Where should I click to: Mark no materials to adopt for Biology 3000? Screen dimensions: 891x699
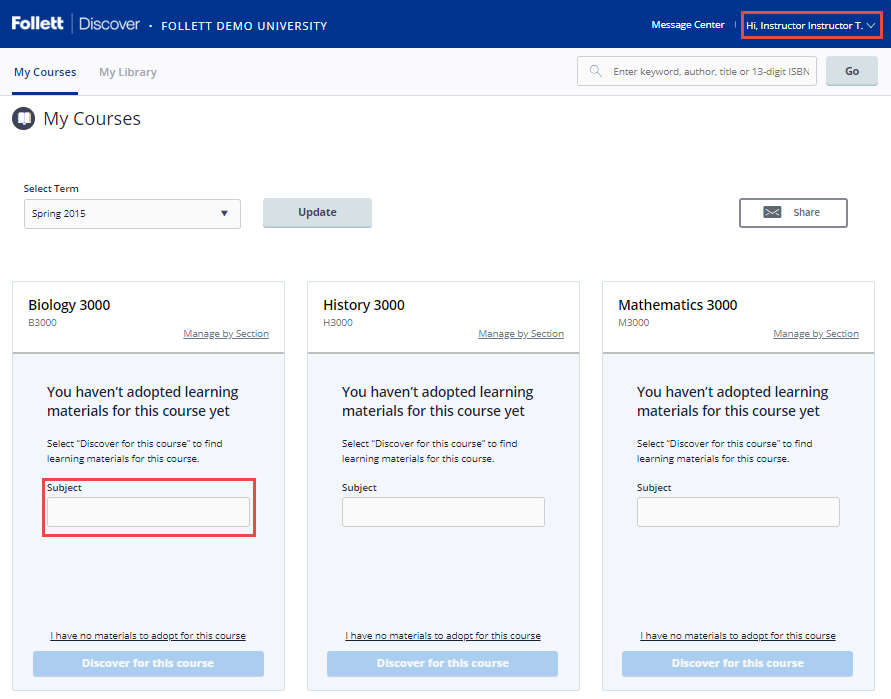tap(148, 636)
